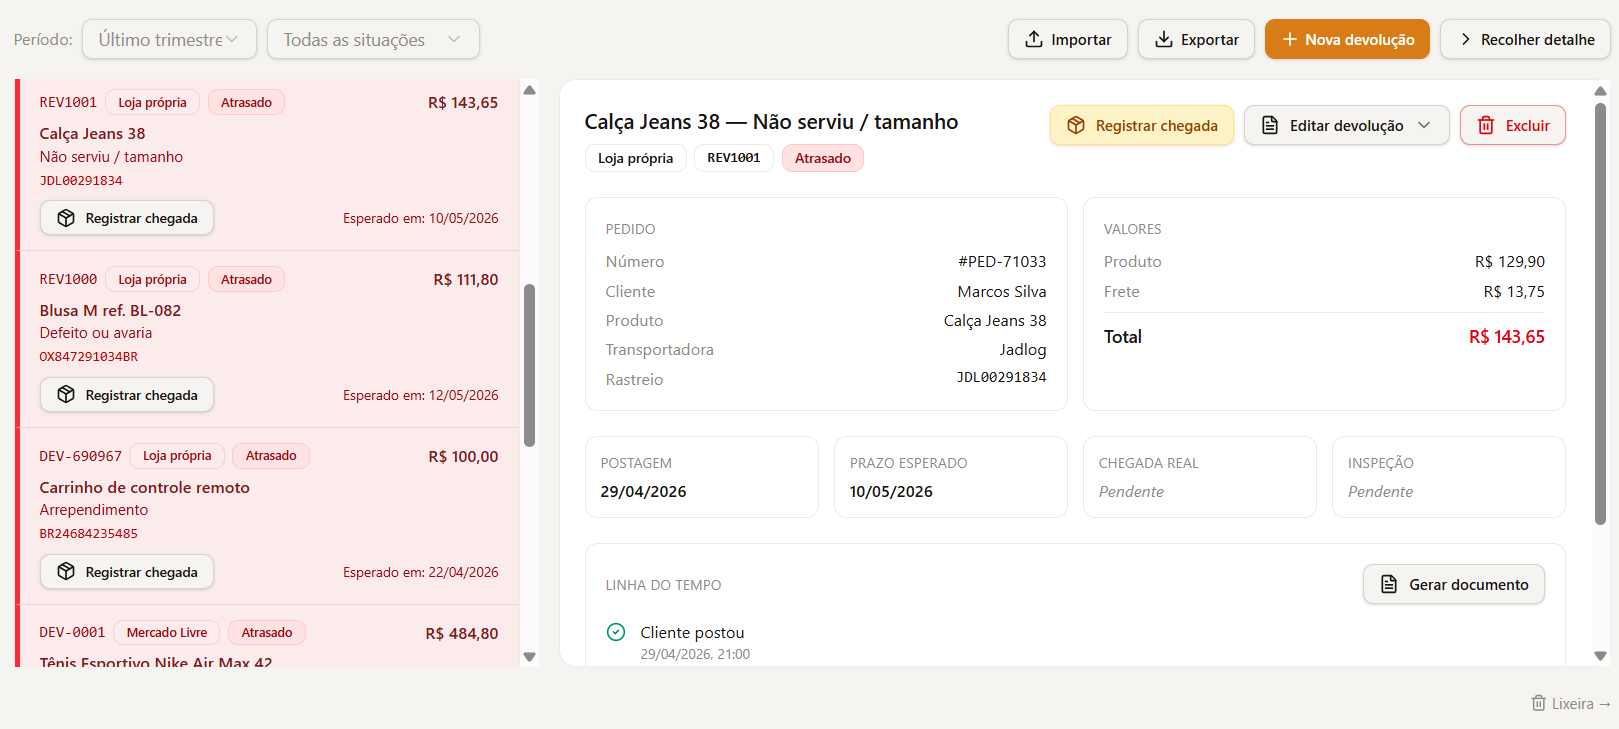Click the Jadlog carrier value
Viewport: 1619px width, 729px height.
(x=1023, y=350)
